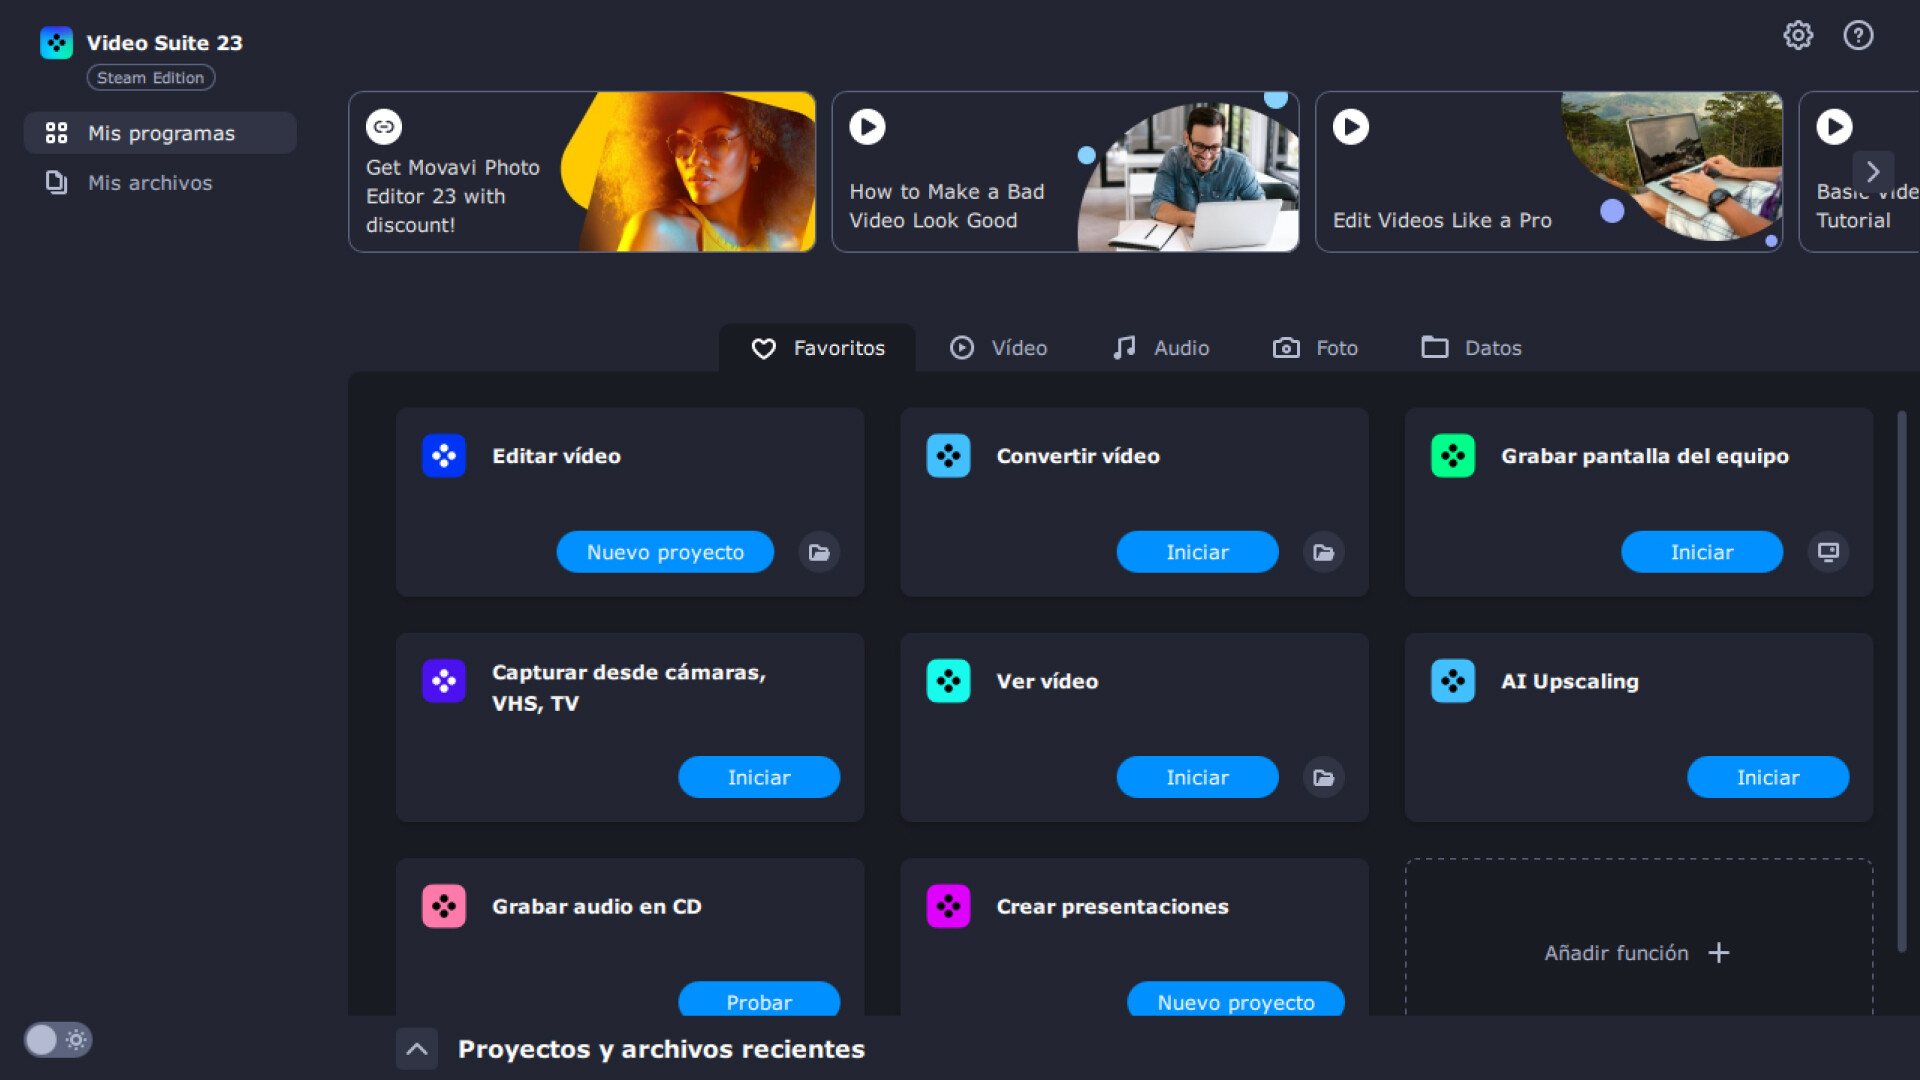1920x1080 pixels.
Task: Click the AI Upscaling card title
Action: pyautogui.click(x=1570, y=681)
